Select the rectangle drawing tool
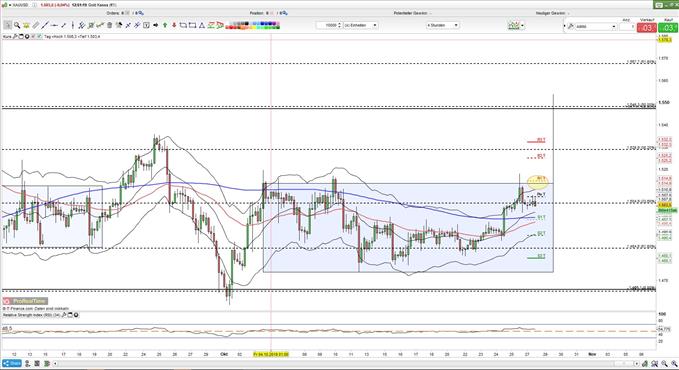Image resolution: width=679 pixels, height=370 pixels. (x=192, y=25)
